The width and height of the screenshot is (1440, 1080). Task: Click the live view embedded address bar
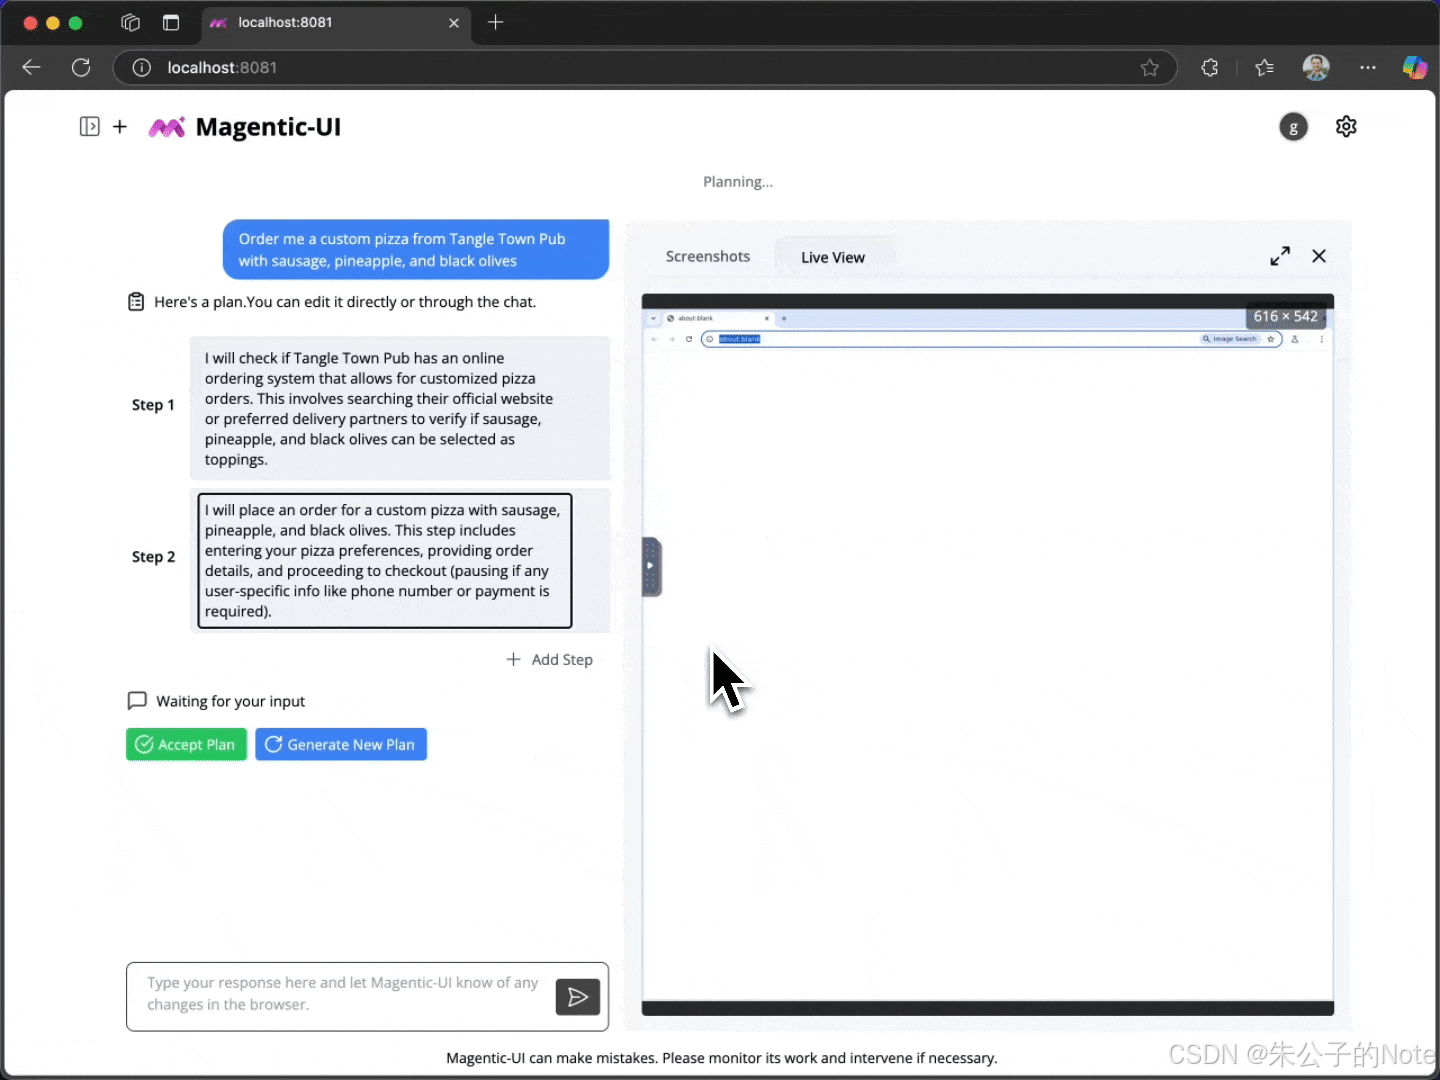(x=991, y=339)
